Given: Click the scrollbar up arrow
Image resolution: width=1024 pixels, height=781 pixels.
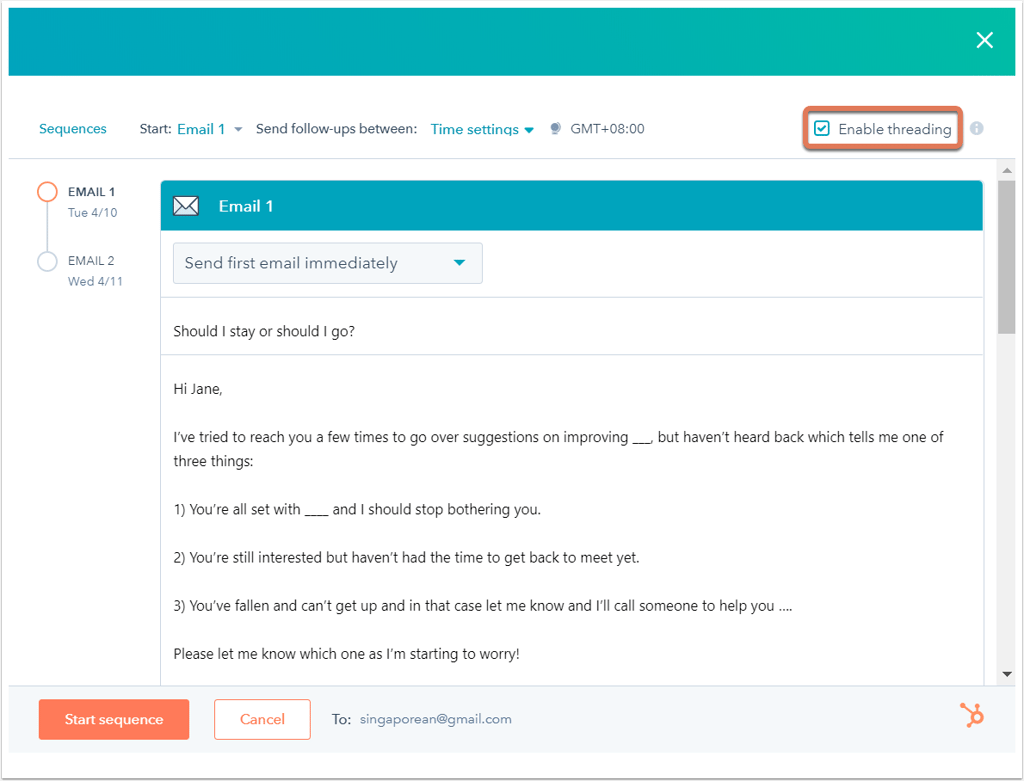Looking at the screenshot, I should (1006, 170).
